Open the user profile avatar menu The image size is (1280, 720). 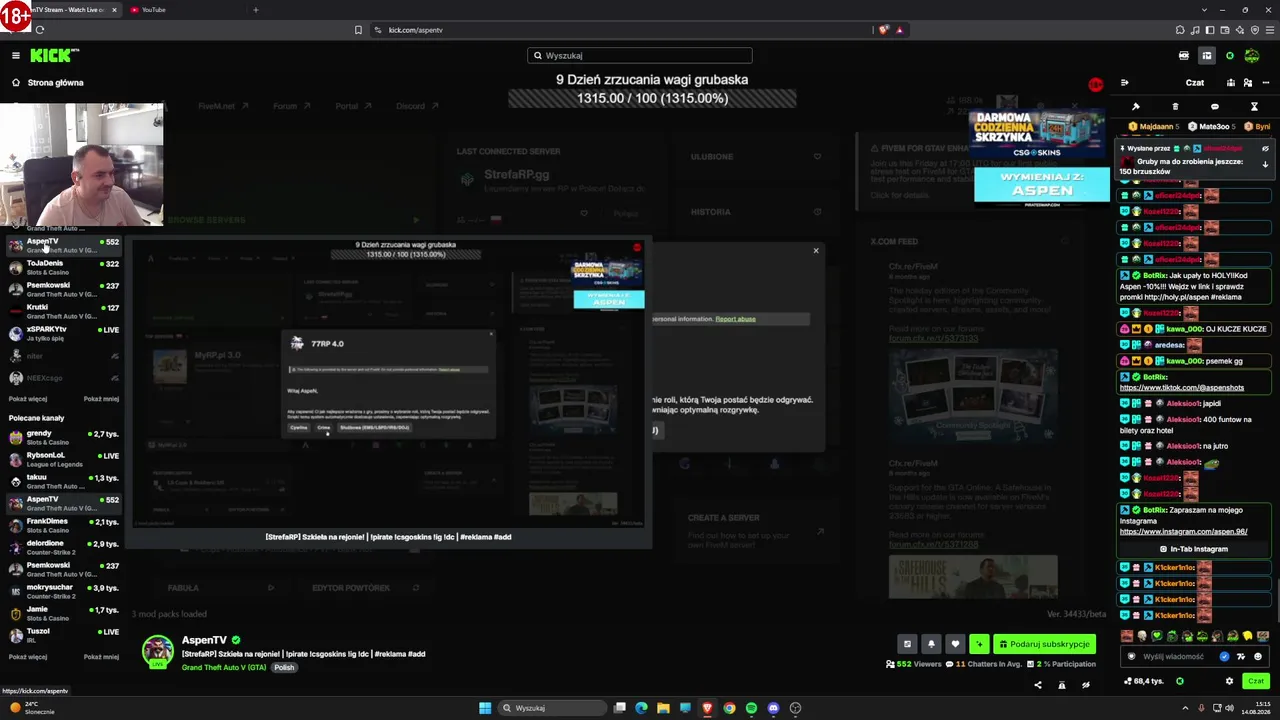pos(1252,55)
